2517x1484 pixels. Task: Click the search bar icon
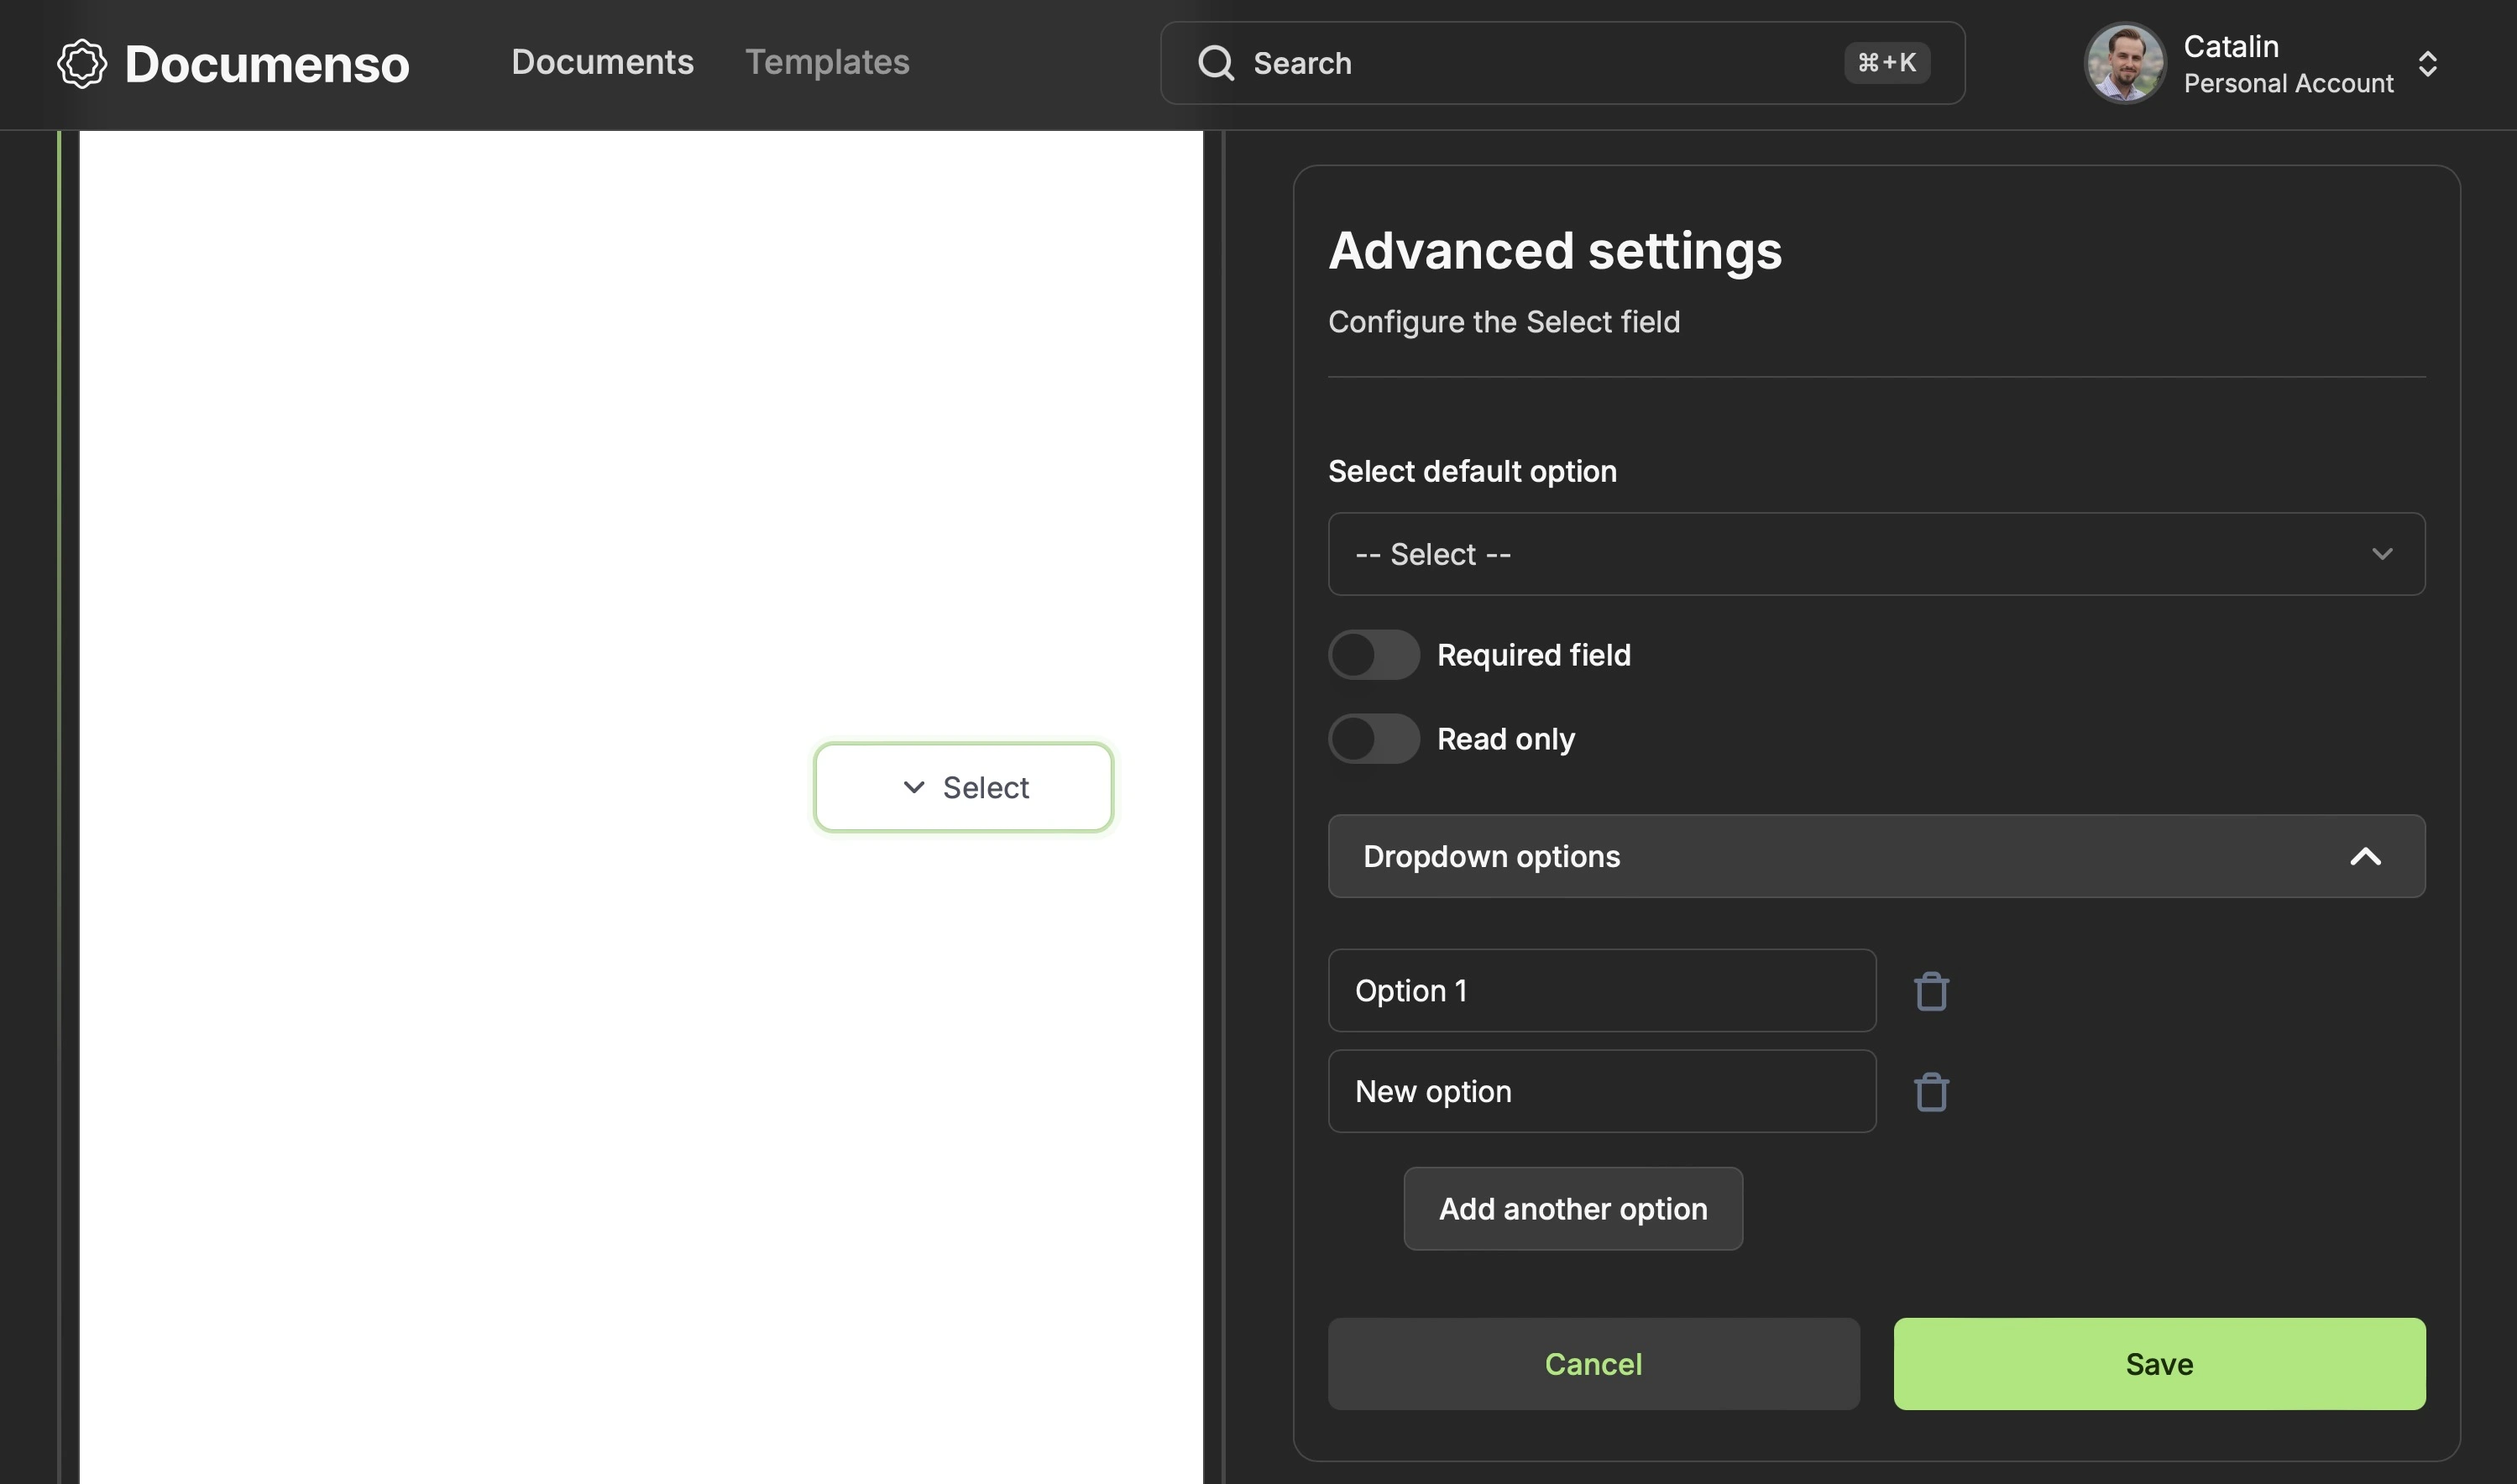pos(1215,62)
